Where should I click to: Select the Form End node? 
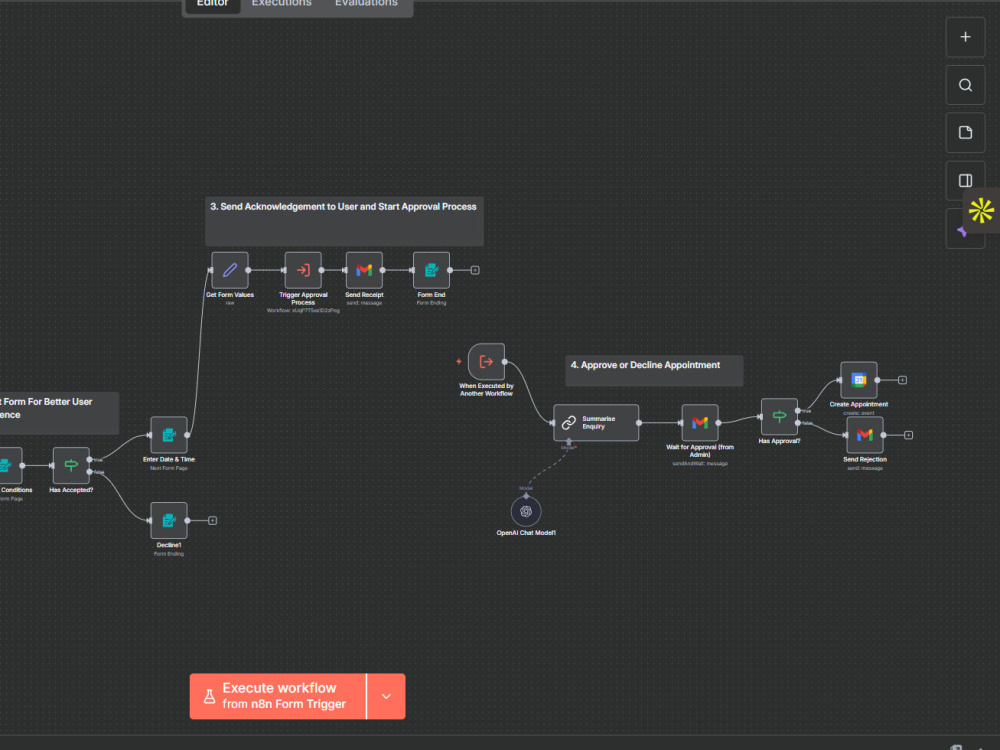point(431,270)
